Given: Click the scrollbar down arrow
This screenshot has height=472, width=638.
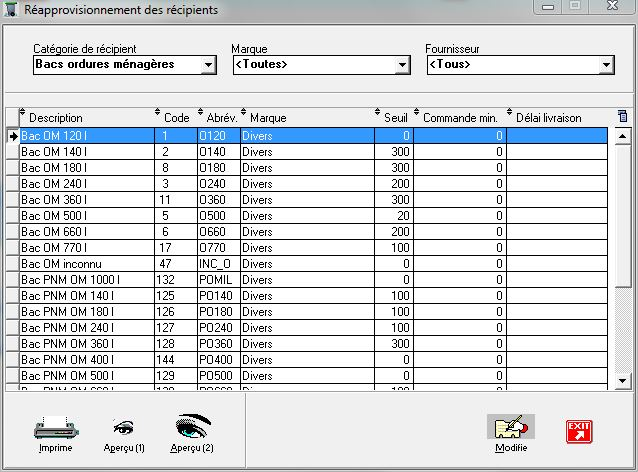Looking at the screenshot, I should click(x=623, y=380).
